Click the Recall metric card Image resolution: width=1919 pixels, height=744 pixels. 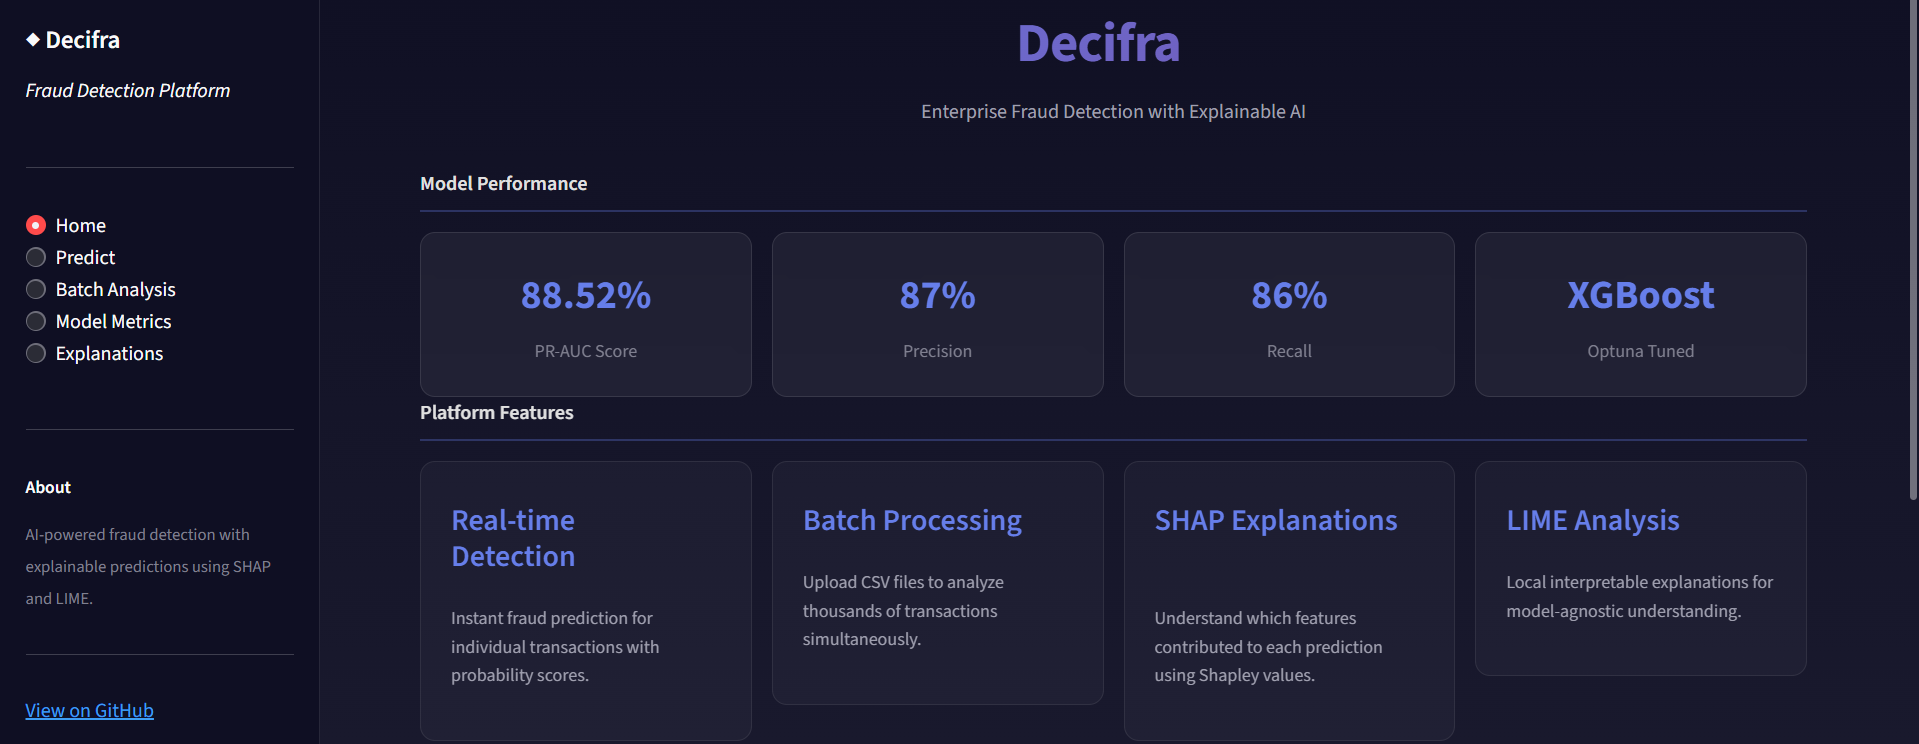(1289, 314)
